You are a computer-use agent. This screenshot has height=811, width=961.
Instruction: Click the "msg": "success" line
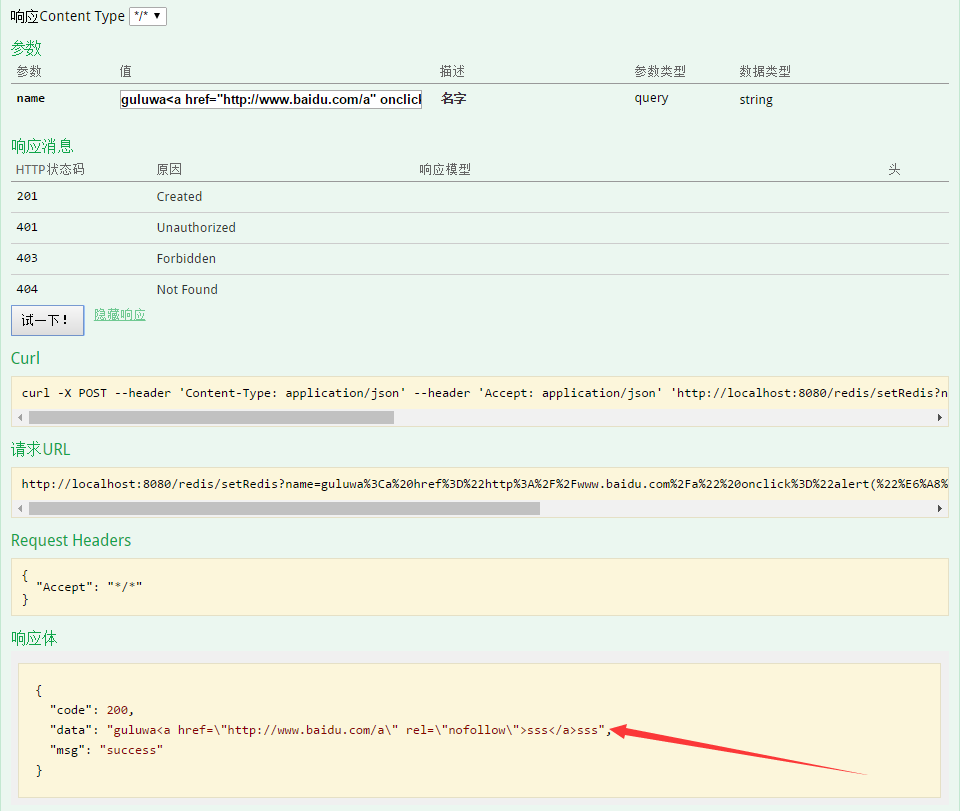pos(107,750)
